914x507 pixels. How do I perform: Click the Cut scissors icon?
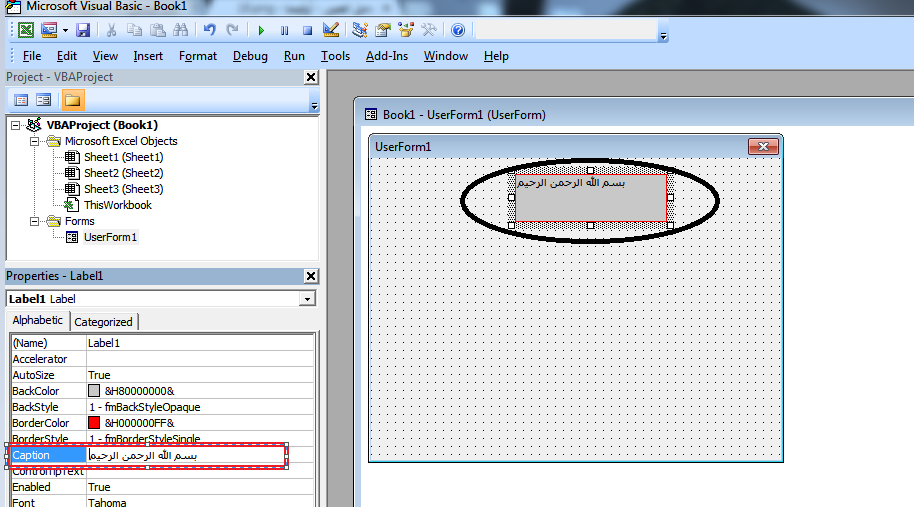click(111, 30)
